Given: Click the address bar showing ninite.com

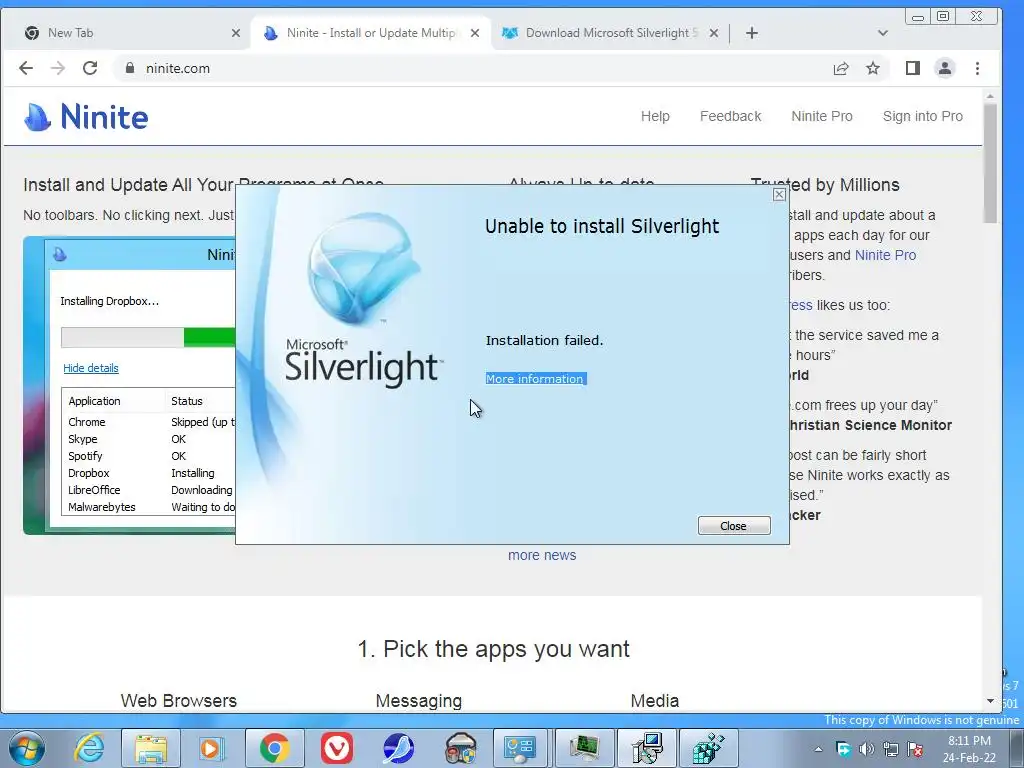Looking at the screenshot, I should (x=470, y=68).
